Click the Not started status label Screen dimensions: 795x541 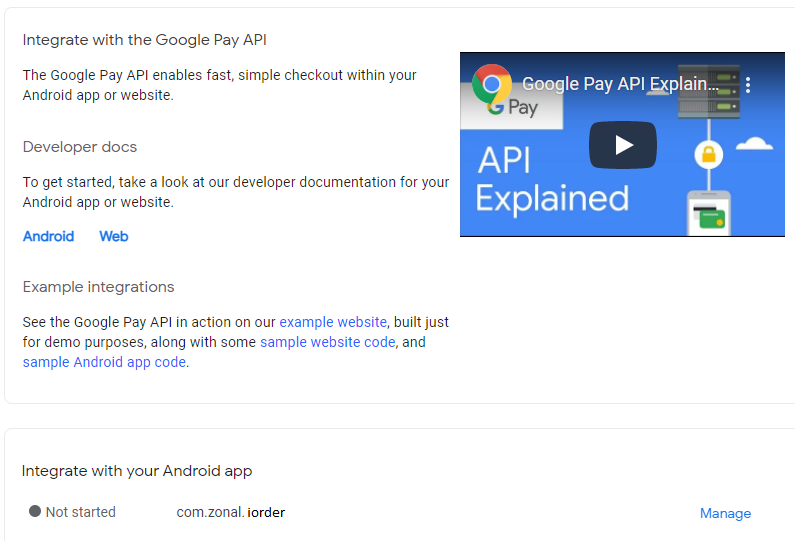81,512
